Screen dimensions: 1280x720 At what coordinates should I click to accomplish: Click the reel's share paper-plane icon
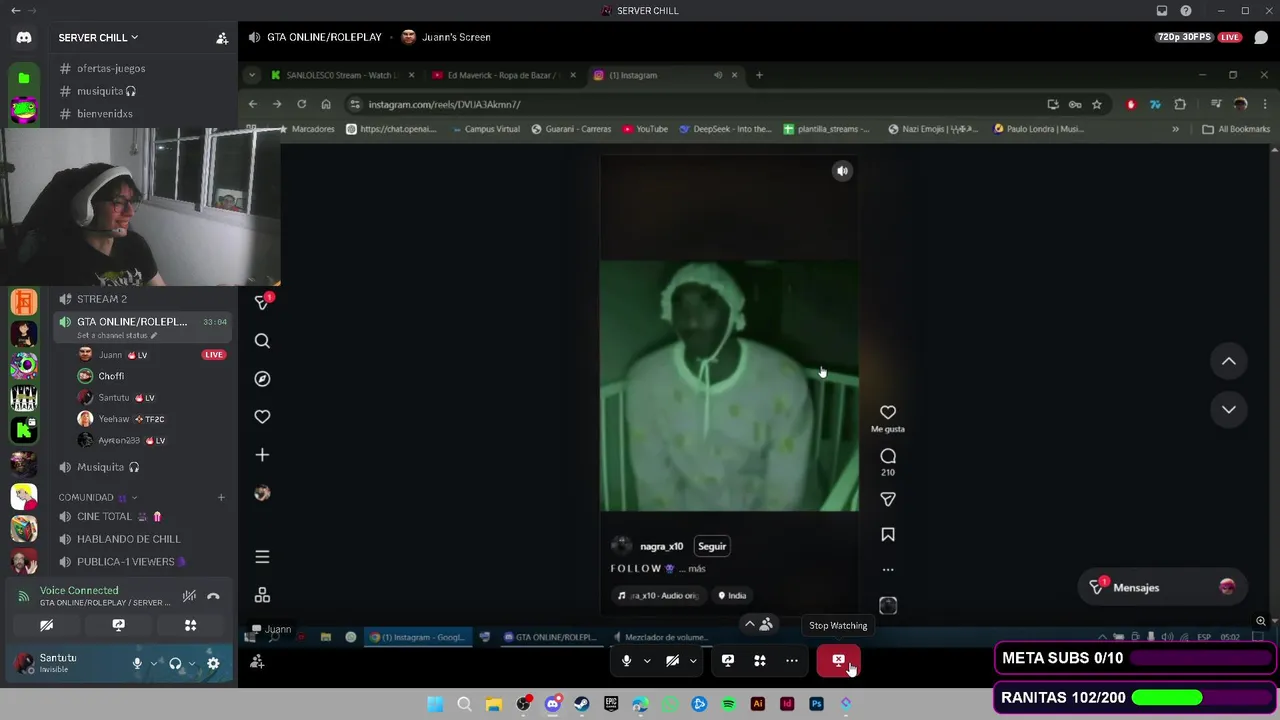[888, 499]
